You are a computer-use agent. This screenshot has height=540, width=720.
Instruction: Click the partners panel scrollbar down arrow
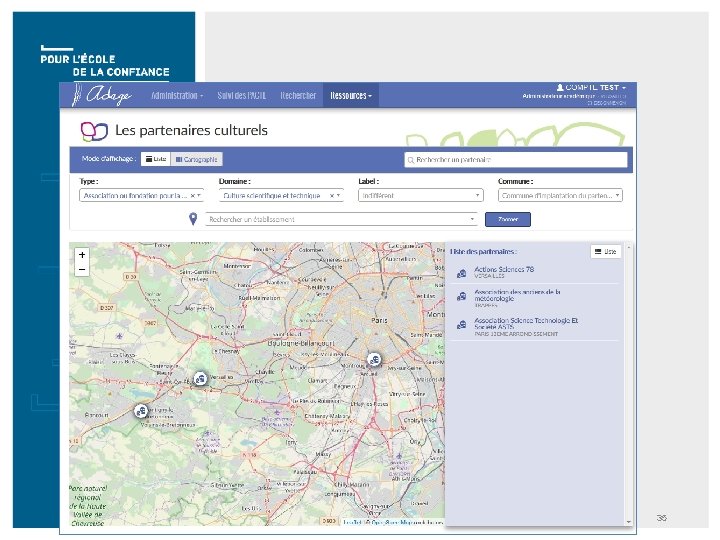(629, 522)
